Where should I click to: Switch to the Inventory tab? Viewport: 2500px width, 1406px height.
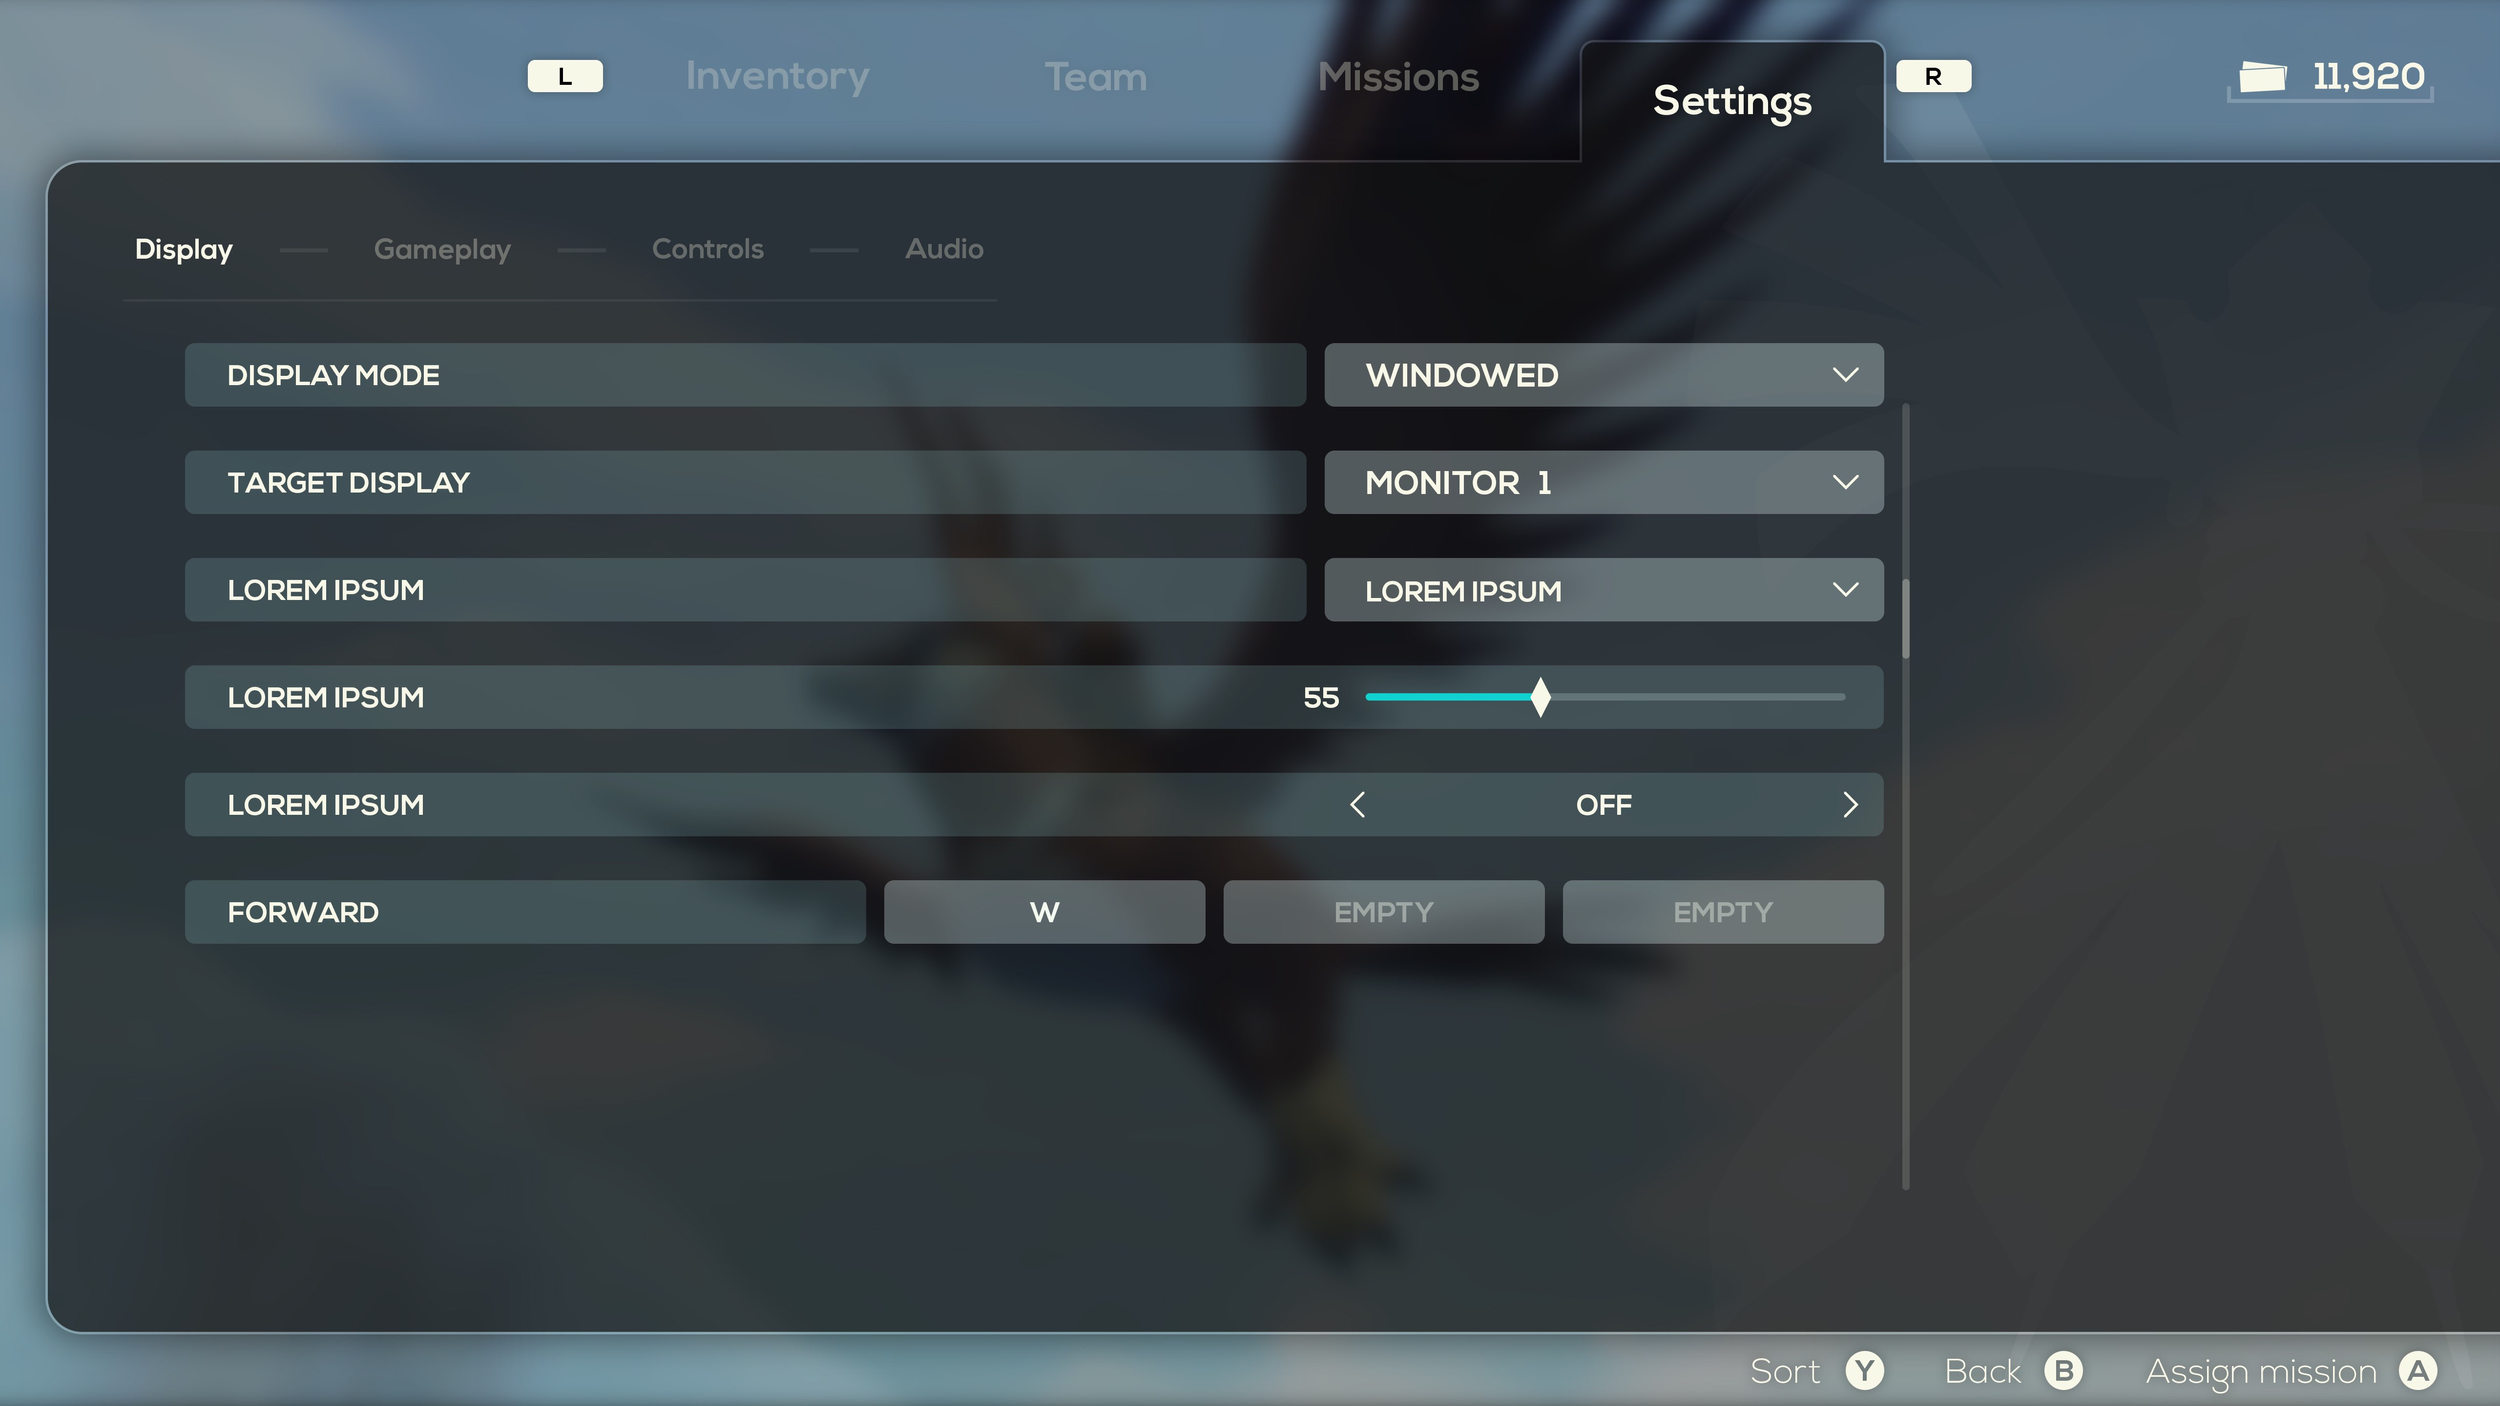coord(777,77)
